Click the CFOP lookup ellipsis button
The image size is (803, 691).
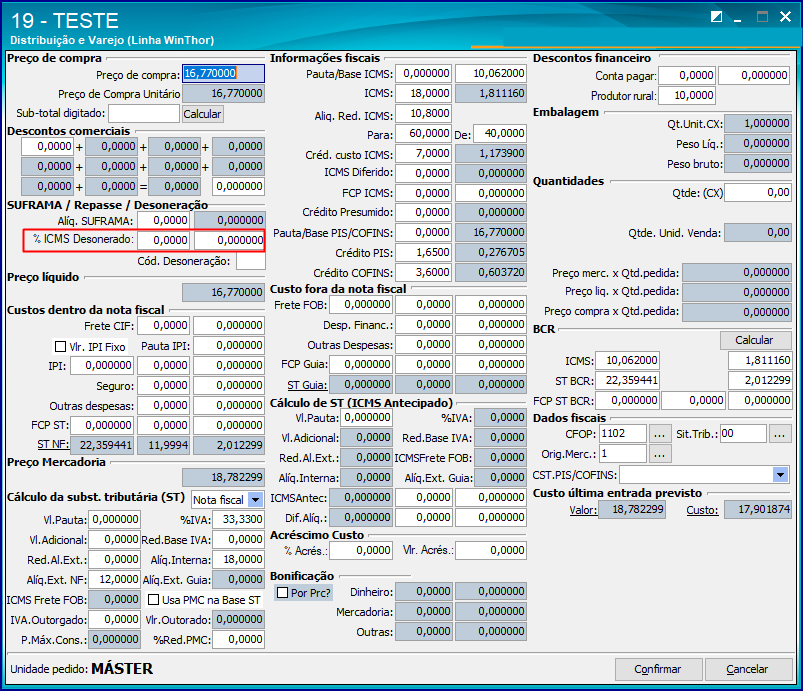click(660, 434)
